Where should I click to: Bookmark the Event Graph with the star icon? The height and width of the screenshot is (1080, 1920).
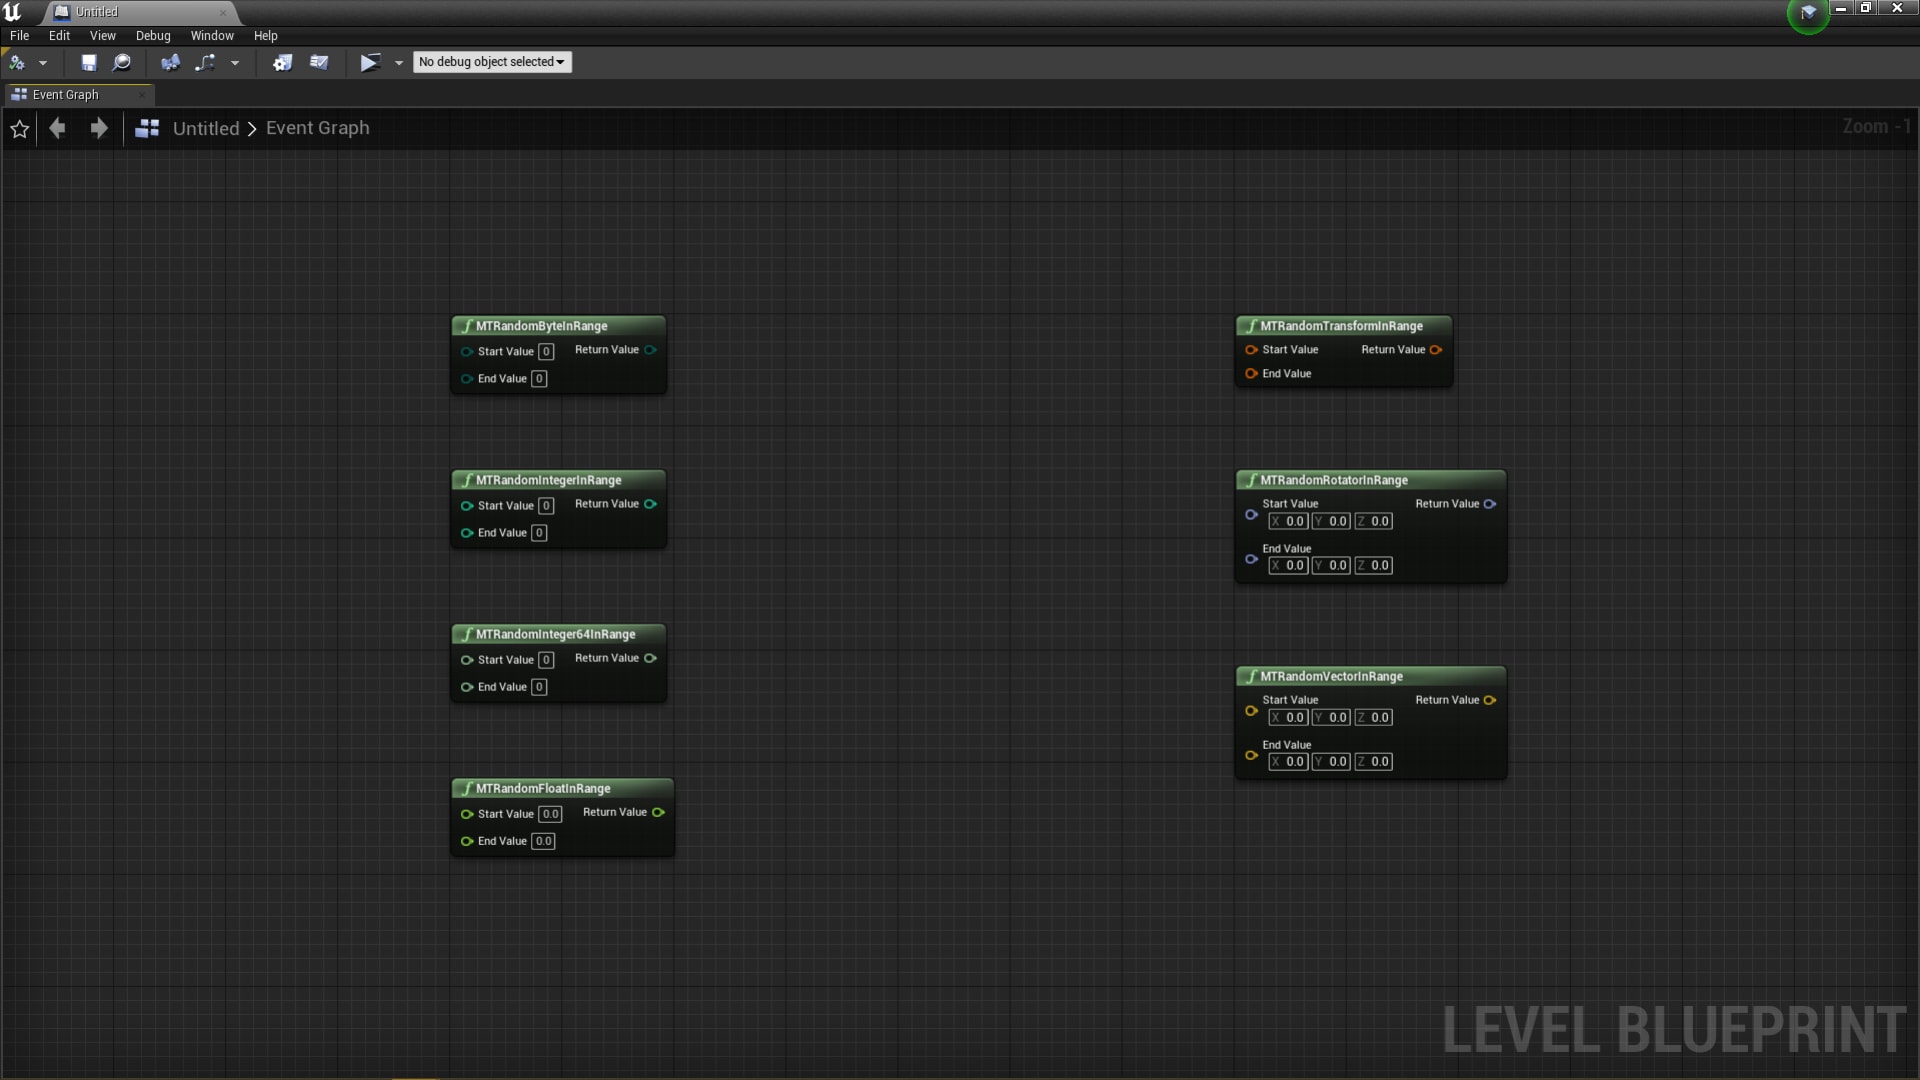pos(20,128)
